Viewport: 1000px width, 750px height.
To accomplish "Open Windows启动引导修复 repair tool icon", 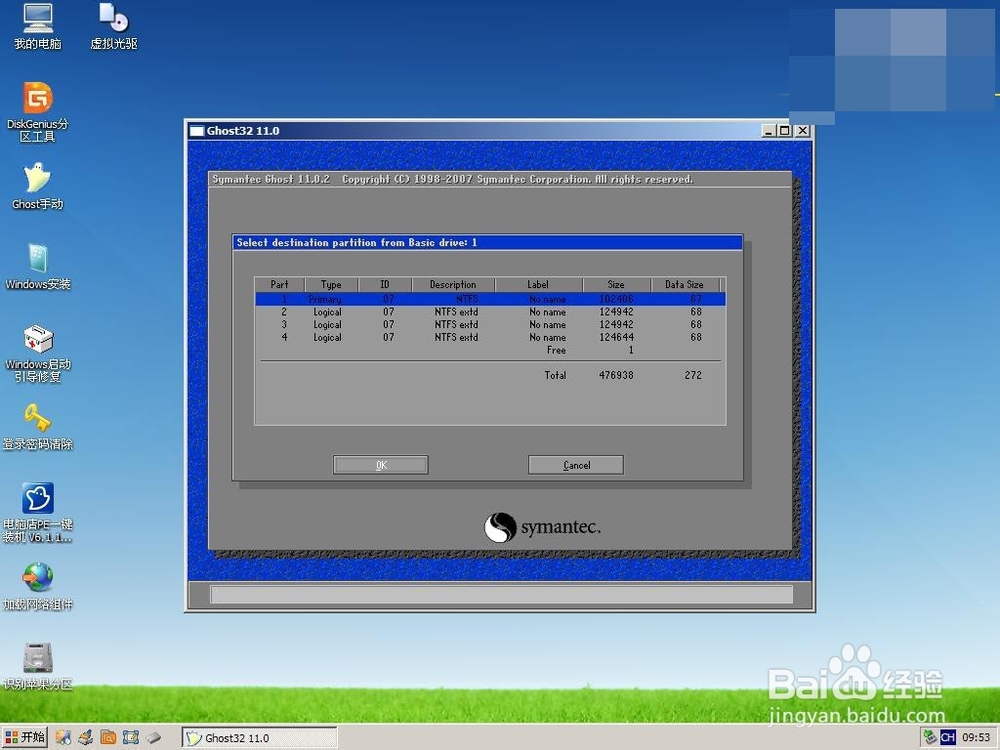I will coord(38,353).
